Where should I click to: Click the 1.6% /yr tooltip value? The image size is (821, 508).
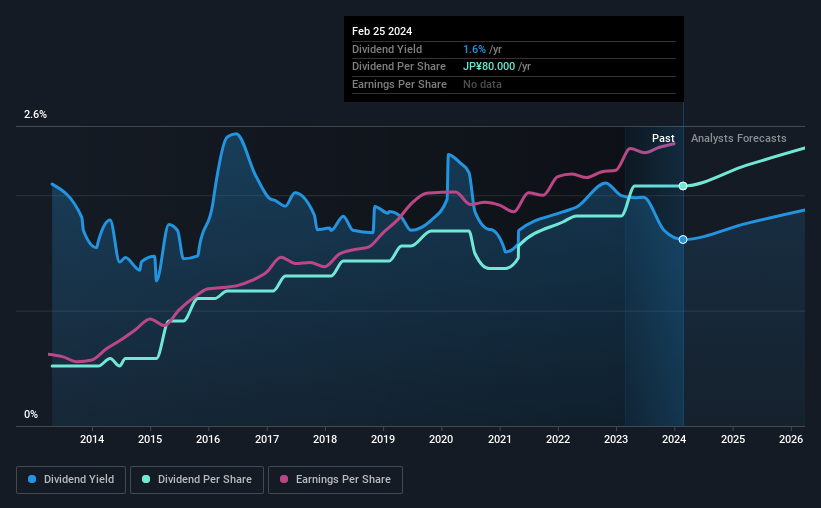(x=482, y=49)
